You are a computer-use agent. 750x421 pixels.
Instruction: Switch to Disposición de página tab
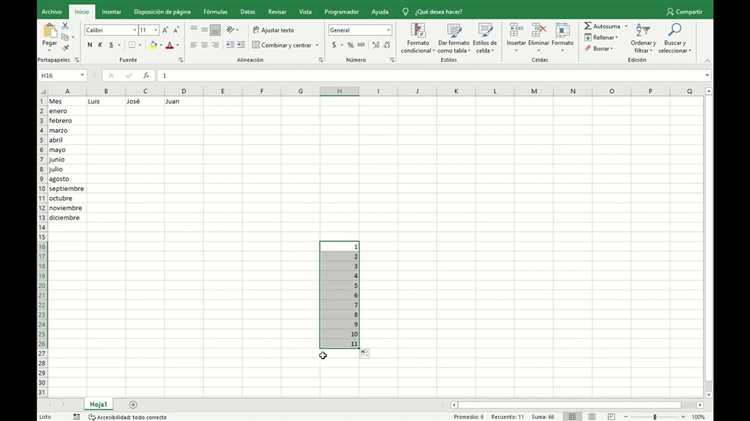tap(162, 11)
